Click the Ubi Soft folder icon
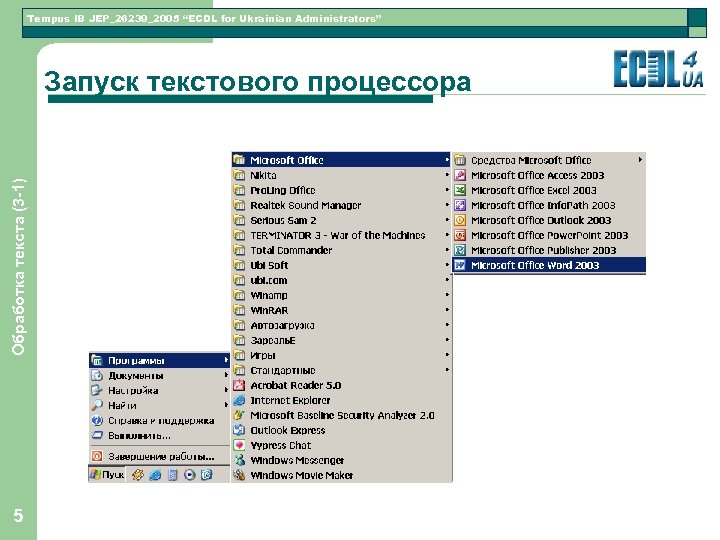This screenshot has height=540, width=720. (x=239, y=265)
